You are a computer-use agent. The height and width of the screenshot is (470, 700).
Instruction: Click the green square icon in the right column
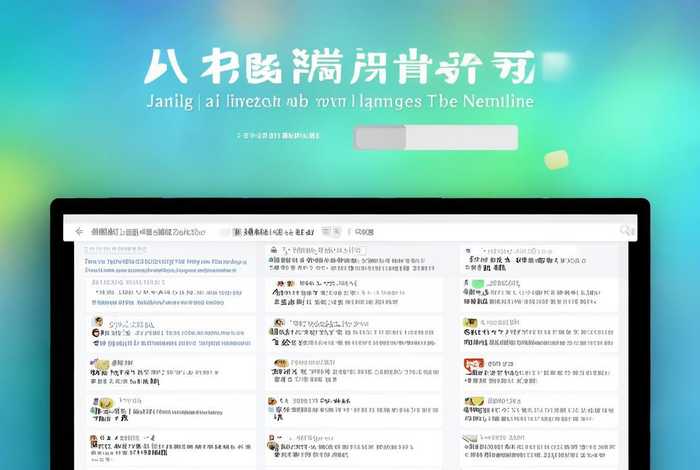[478, 283]
